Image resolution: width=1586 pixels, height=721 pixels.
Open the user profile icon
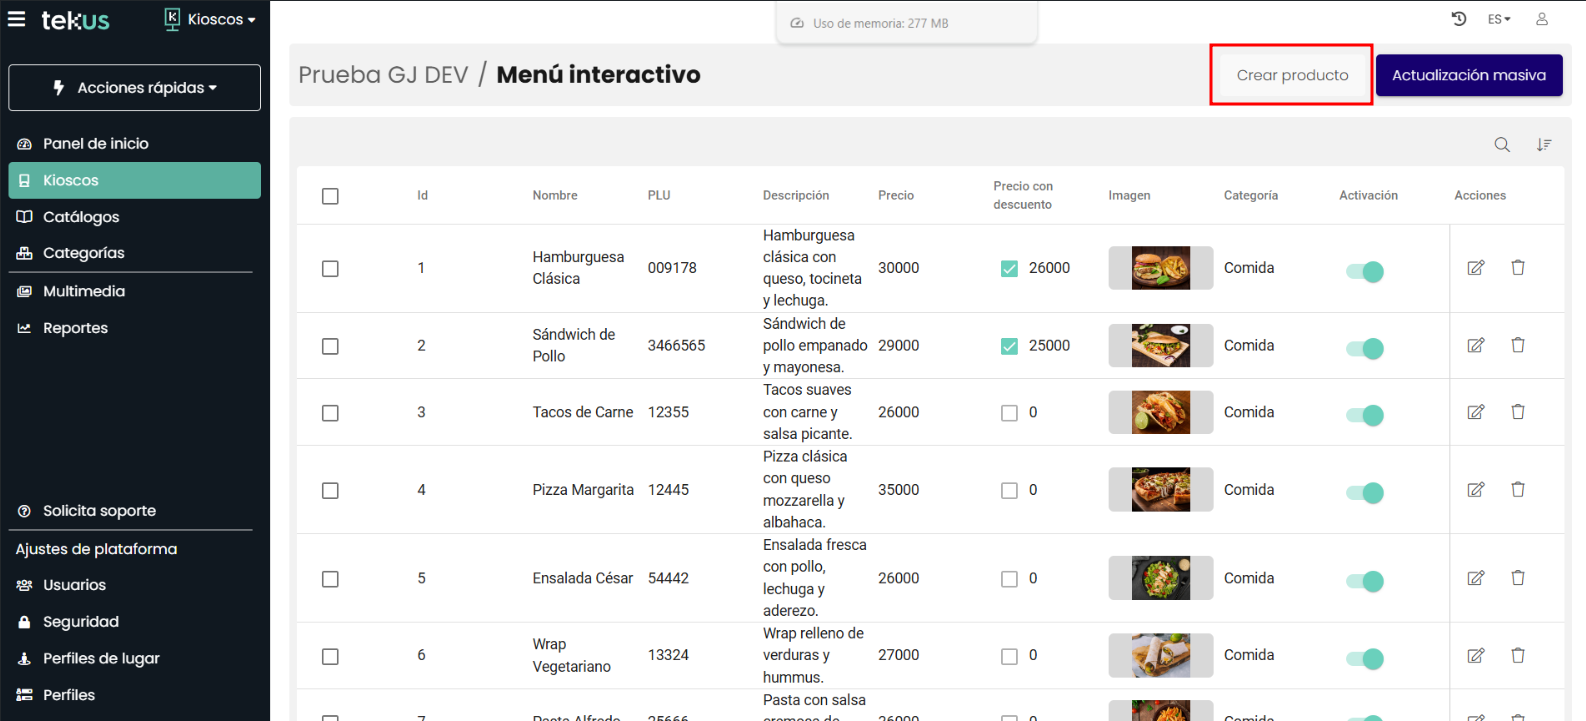(x=1542, y=19)
